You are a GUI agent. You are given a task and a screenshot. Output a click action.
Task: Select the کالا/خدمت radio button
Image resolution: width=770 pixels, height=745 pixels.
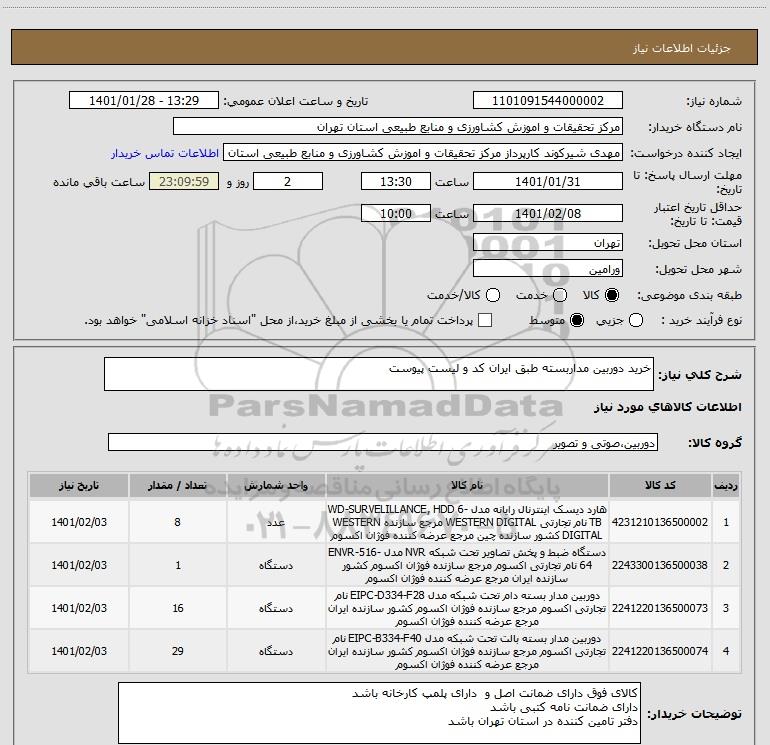coord(493,295)
